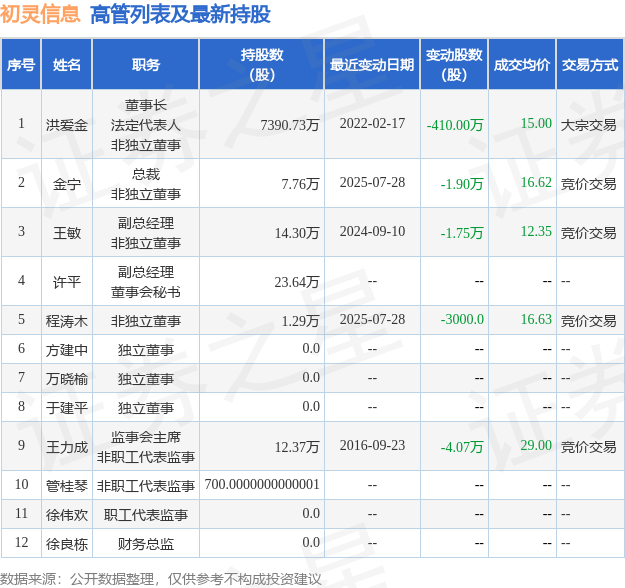Click the holding value 1.29万

[x=301, y=321]
